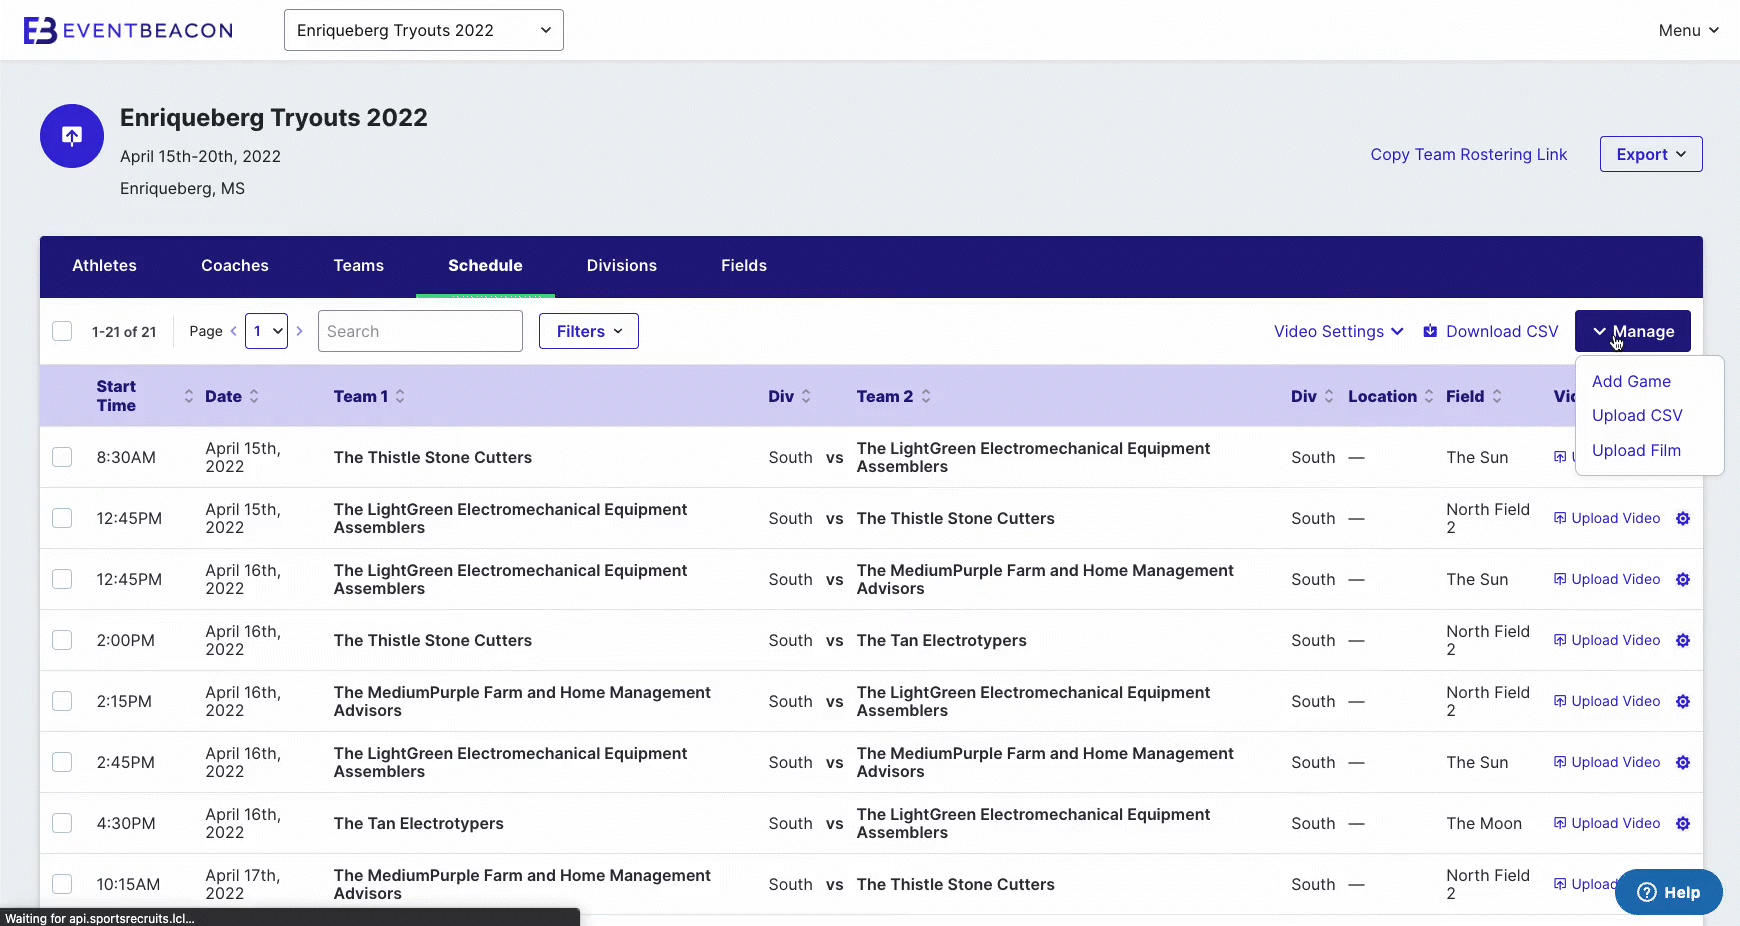Viewport: 1740px width, 926px height.
Task: Open settings gear for 2:15PM game
Action: tap(1683, 701)
